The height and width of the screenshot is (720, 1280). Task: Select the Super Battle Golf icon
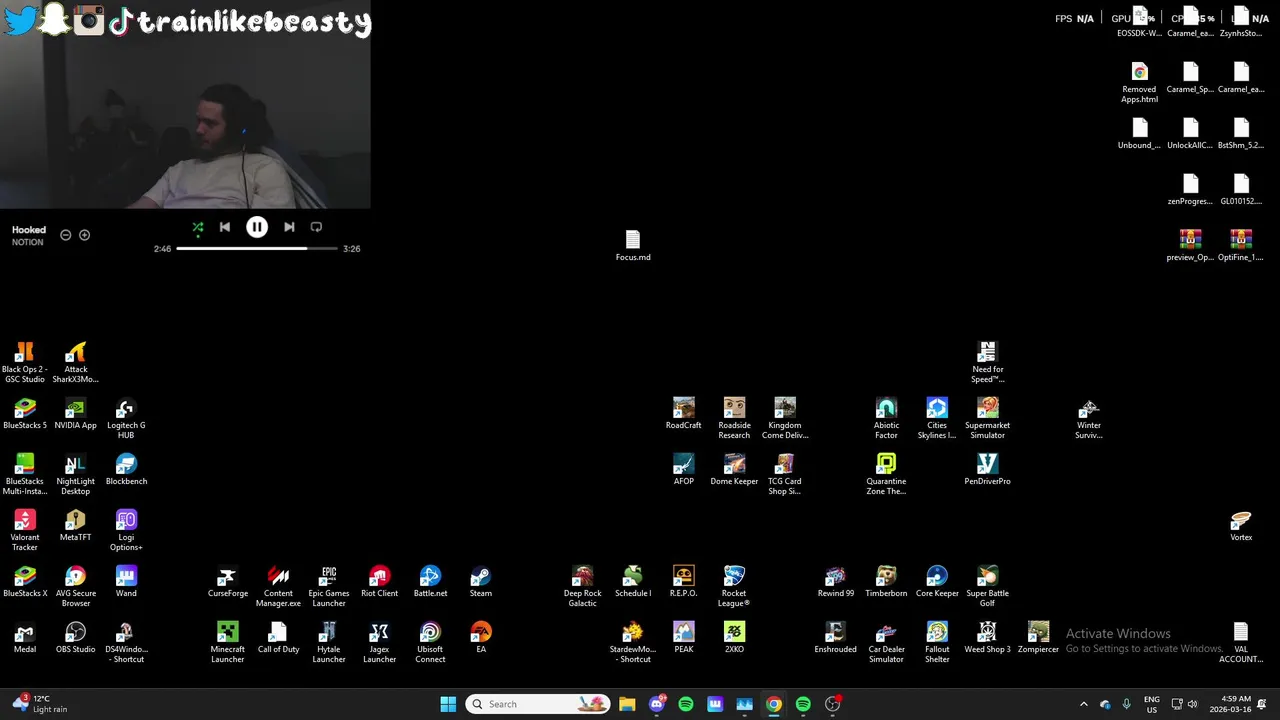[987, 586]
